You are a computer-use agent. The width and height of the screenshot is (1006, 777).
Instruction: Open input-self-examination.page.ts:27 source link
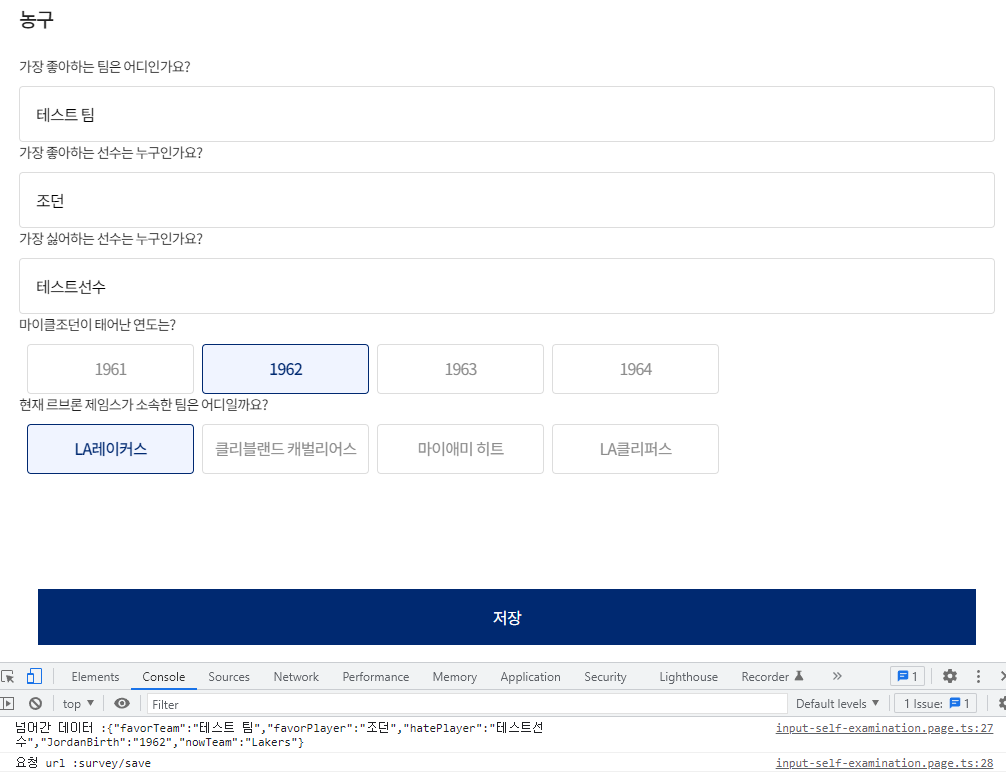[884, 728]
